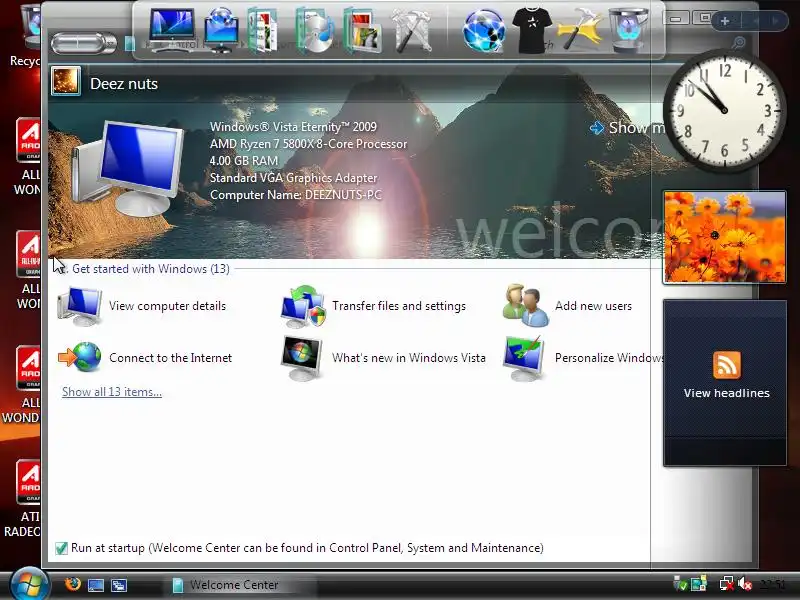Click the black t-shirt dock icon
Viewport: 800px width, 600px height.
(x=532, y=31)
